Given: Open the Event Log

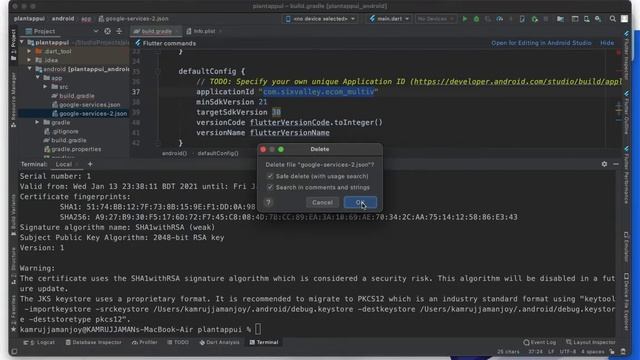Looking at the screenshot, I should point(540,342).
